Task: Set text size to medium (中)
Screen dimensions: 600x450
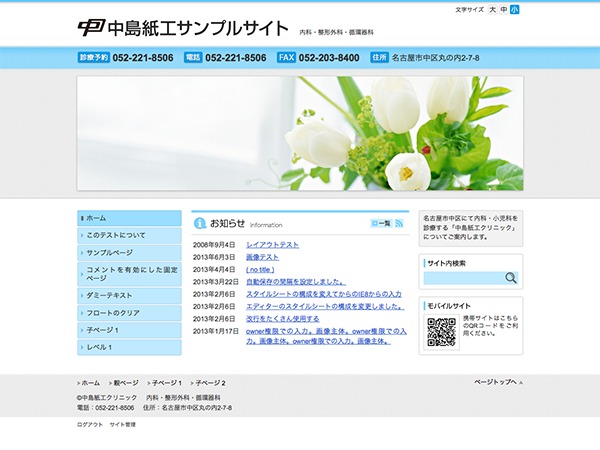Action: coord(504,10)
